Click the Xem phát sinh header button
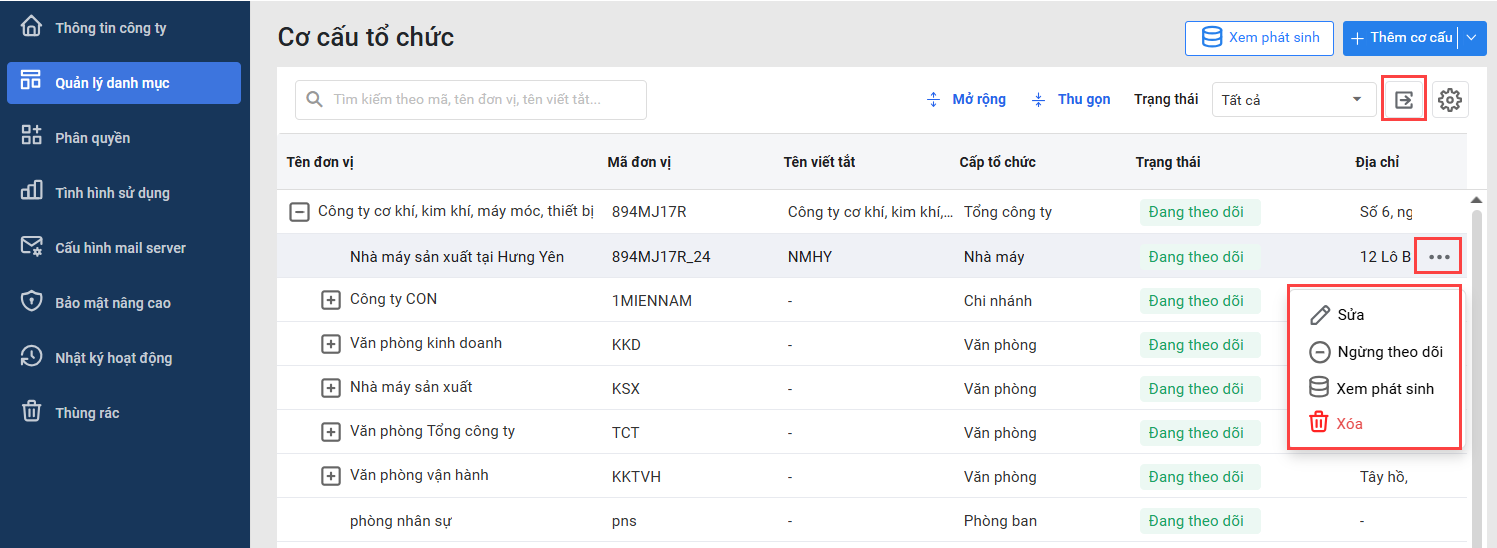Screen dimensions: 1497x548 click(x=1260, y=38)
